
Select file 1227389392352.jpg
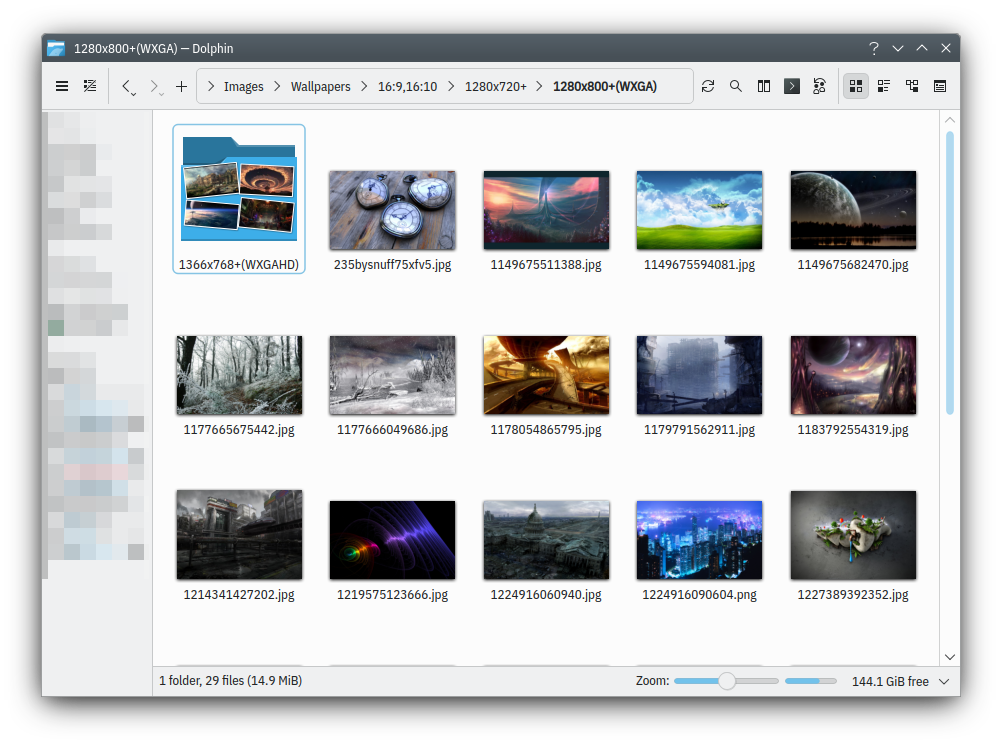pyautogui.click(x=853, y=546)
